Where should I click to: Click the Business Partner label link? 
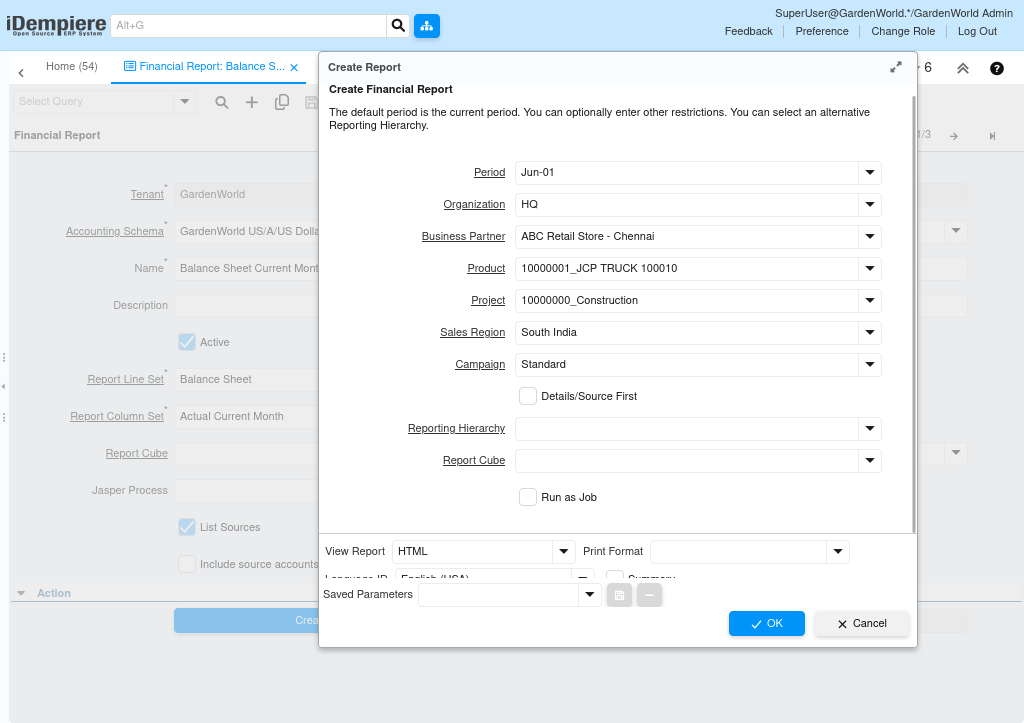click(x=463, y=236)
